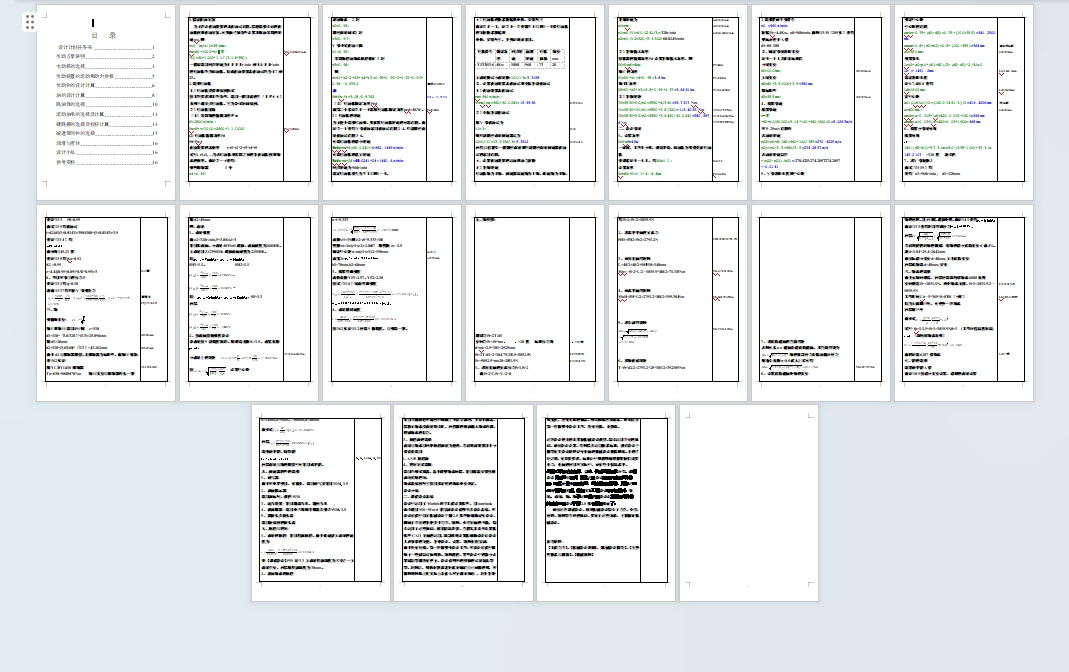Open the first page in the second row
Viewport: 1069px width, 672px height.
point(106,303)
